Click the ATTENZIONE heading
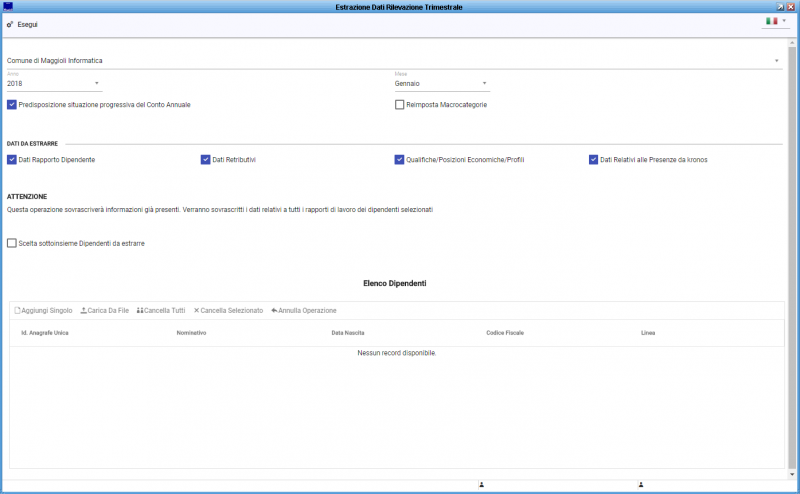800x494 pixels. pos(27,196)
